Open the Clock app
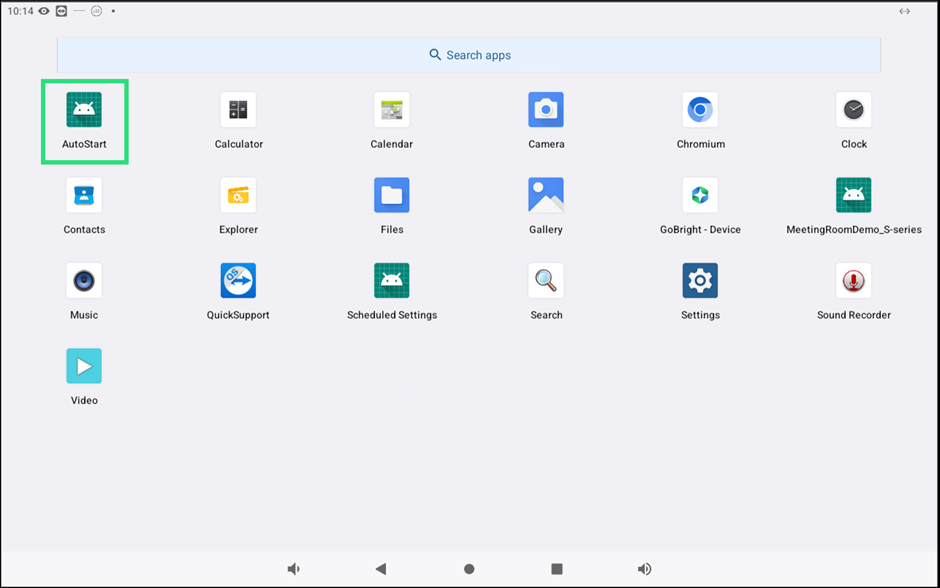Viewport: 940px width, 588px height. pos(853,110)
